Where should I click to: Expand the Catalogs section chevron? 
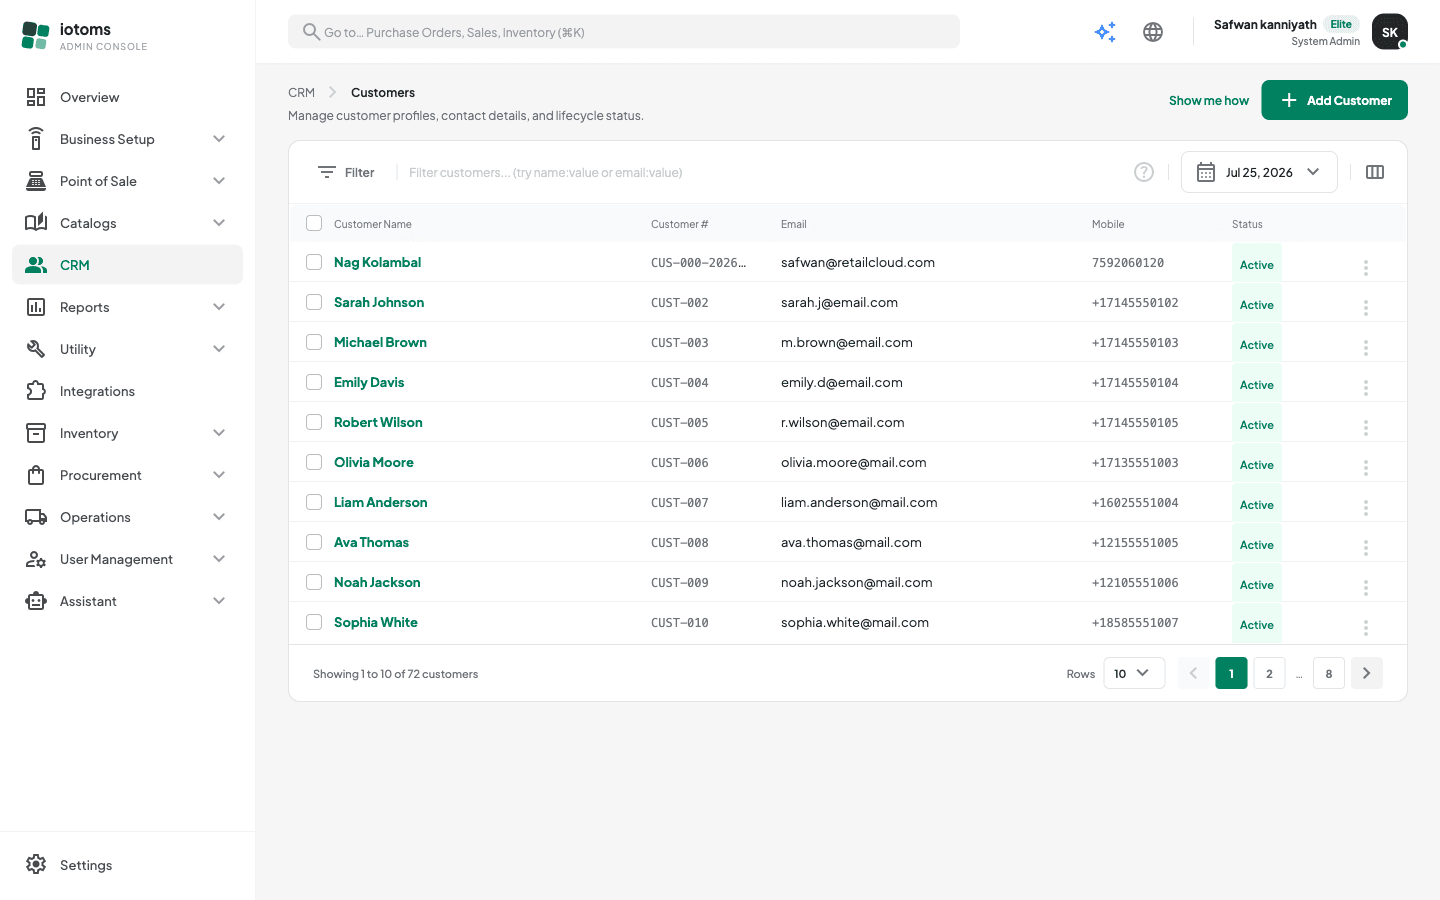point(219,223)
